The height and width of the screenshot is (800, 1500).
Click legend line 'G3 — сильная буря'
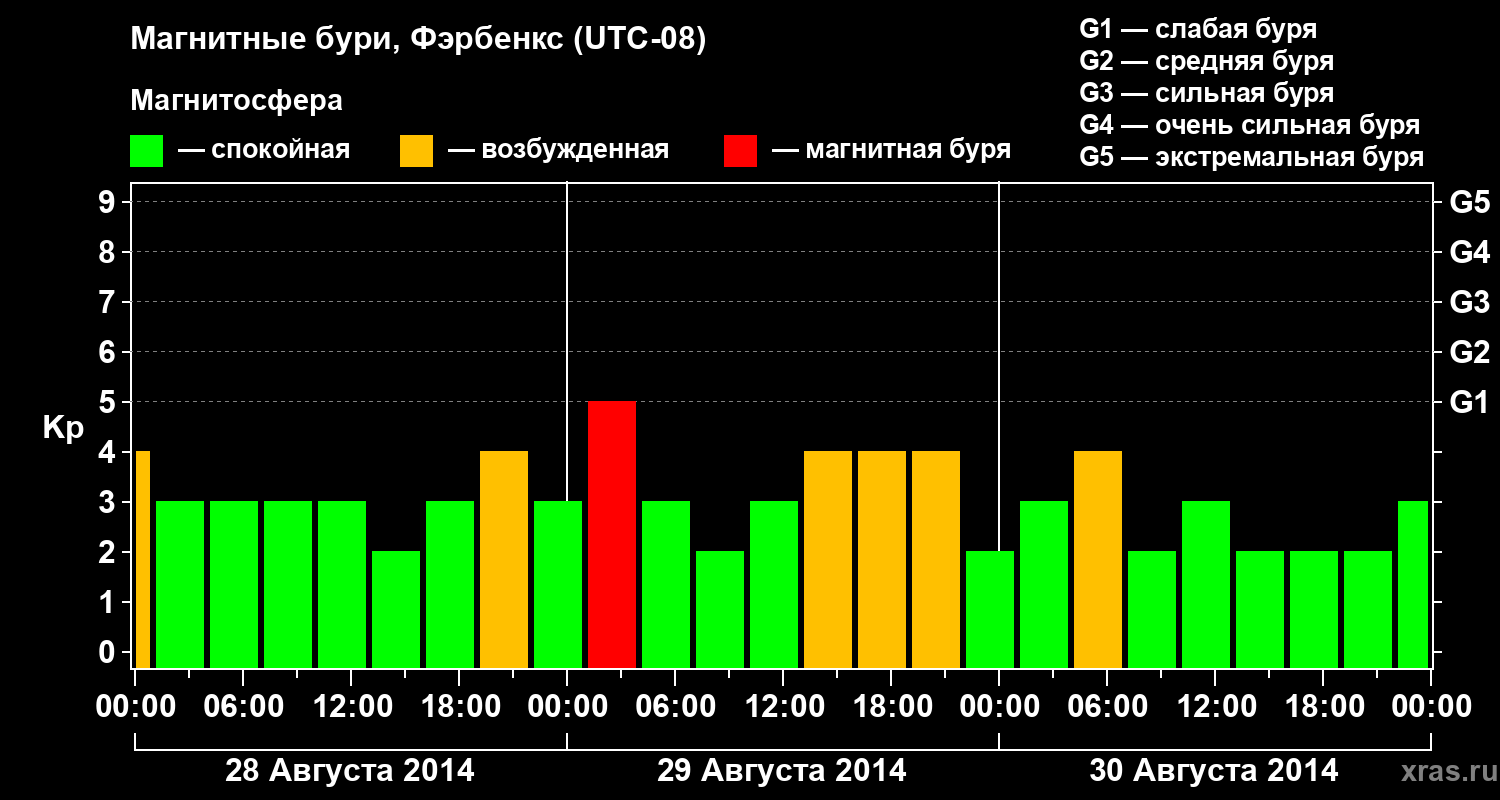[1207, 93]
